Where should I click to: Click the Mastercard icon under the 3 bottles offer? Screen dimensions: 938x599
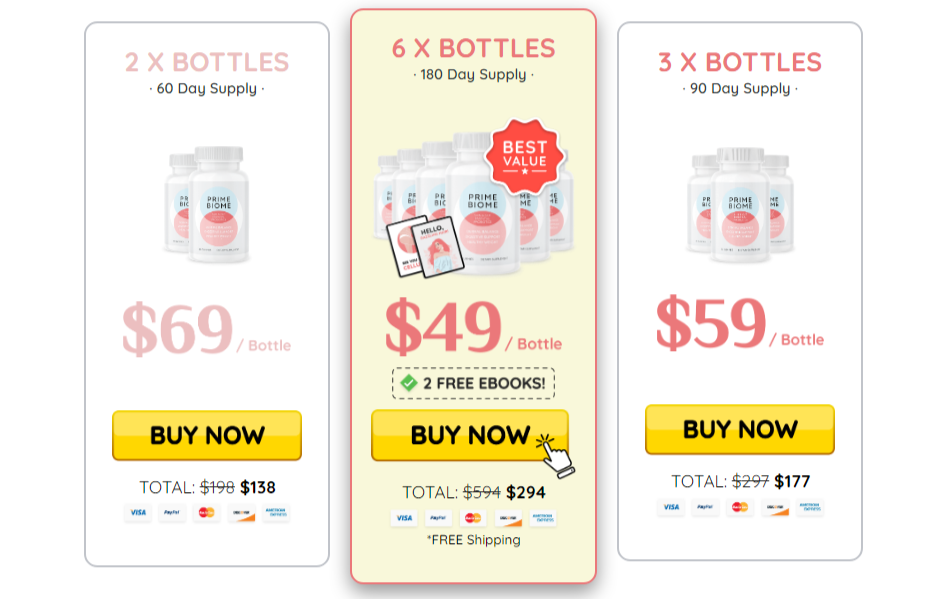tap(739, 507)
